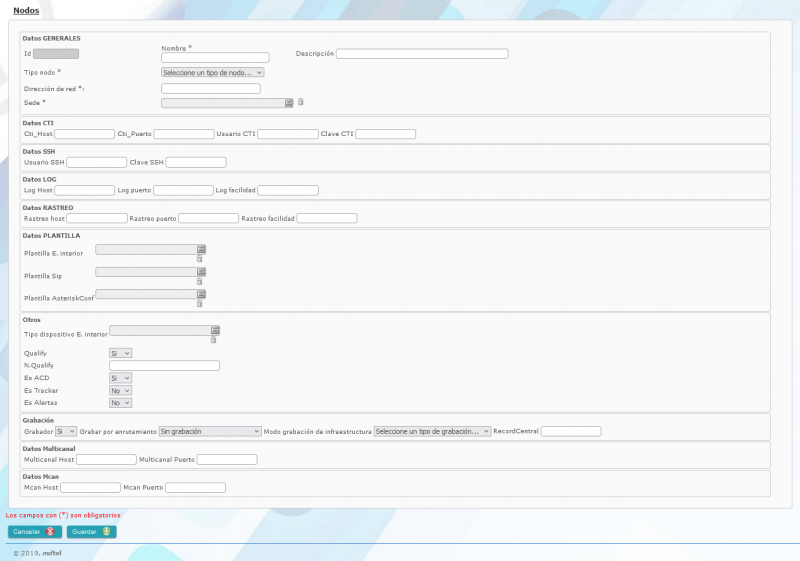800x561 pixels.
Task: Focus the Mcan Puerto field
Action: click(x=195, y=488)
